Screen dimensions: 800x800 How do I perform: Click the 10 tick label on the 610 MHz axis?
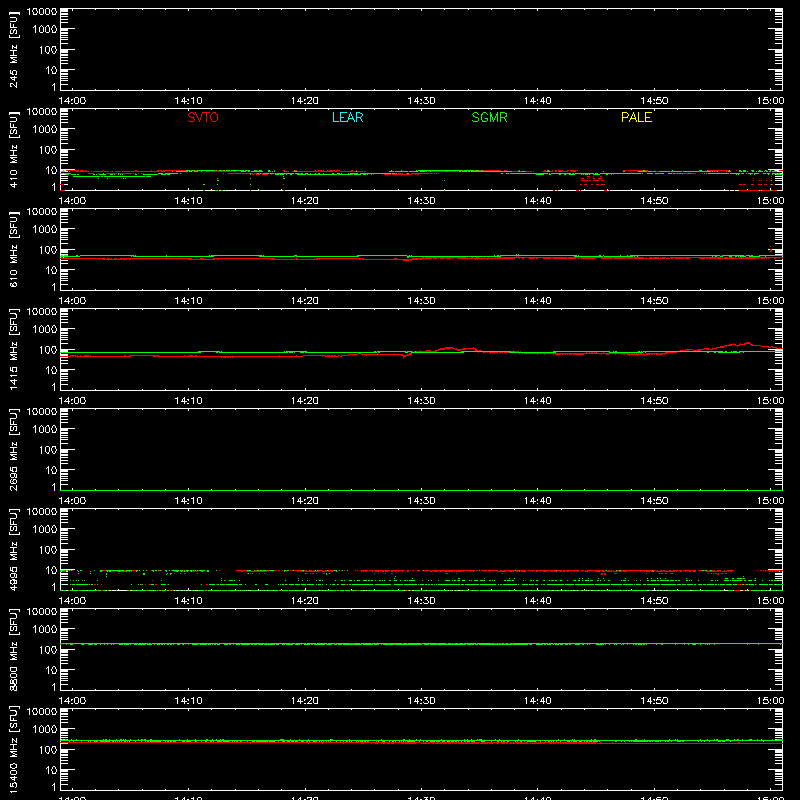point(52,270)
